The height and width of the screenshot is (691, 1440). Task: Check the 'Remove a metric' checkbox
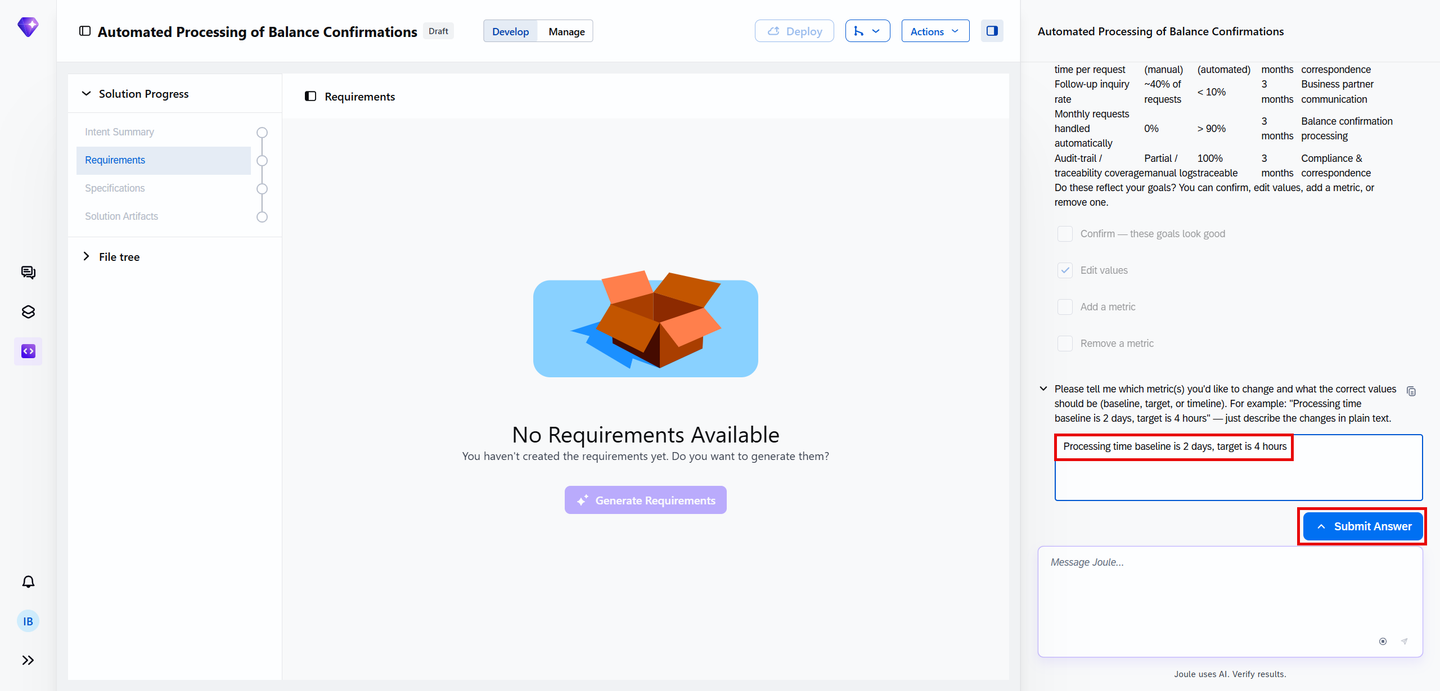[x=1065, y=343]
